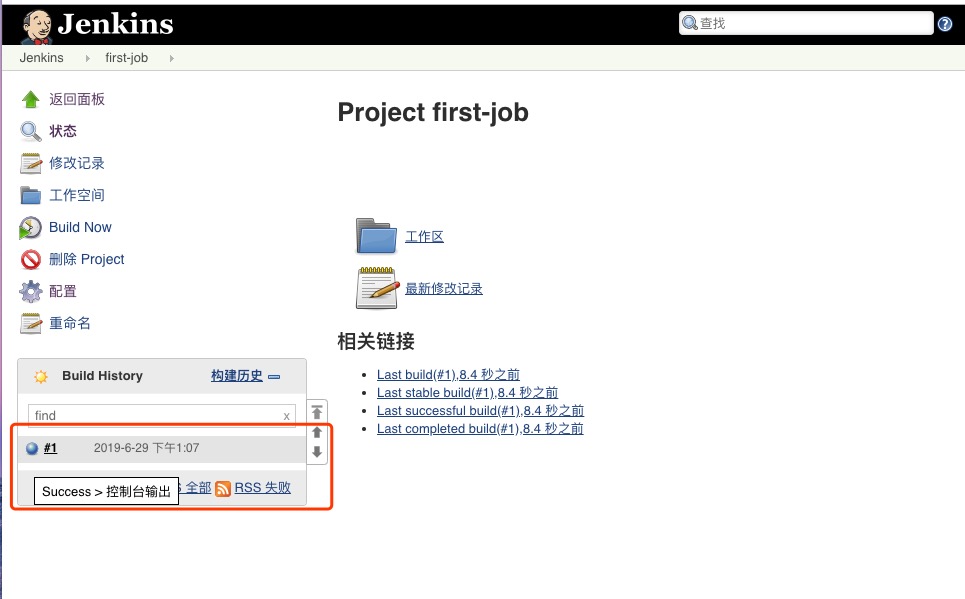Click the notepad icon beside 修改记录 in sidebar

[30, 163]
